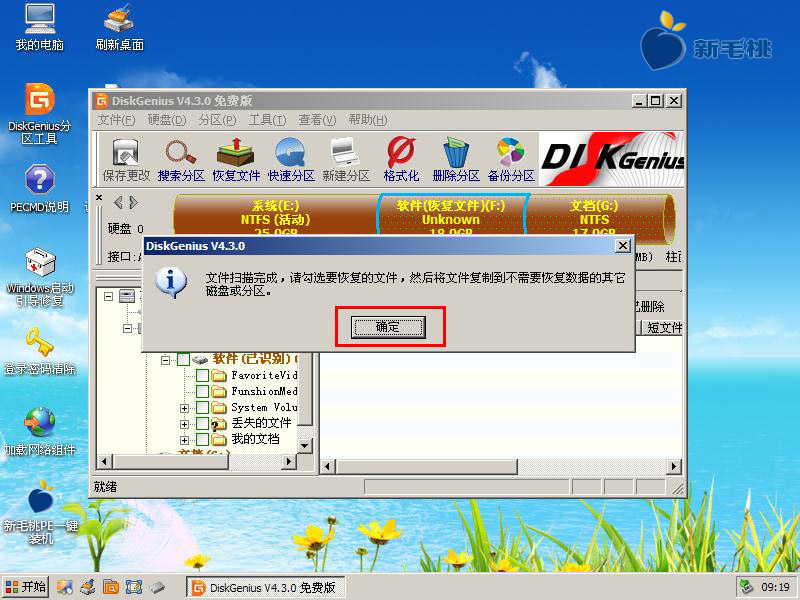Click the folder tree's scroll-right arrow
The width and height of the screenshot is (800, 600).
tap(289, 462)
